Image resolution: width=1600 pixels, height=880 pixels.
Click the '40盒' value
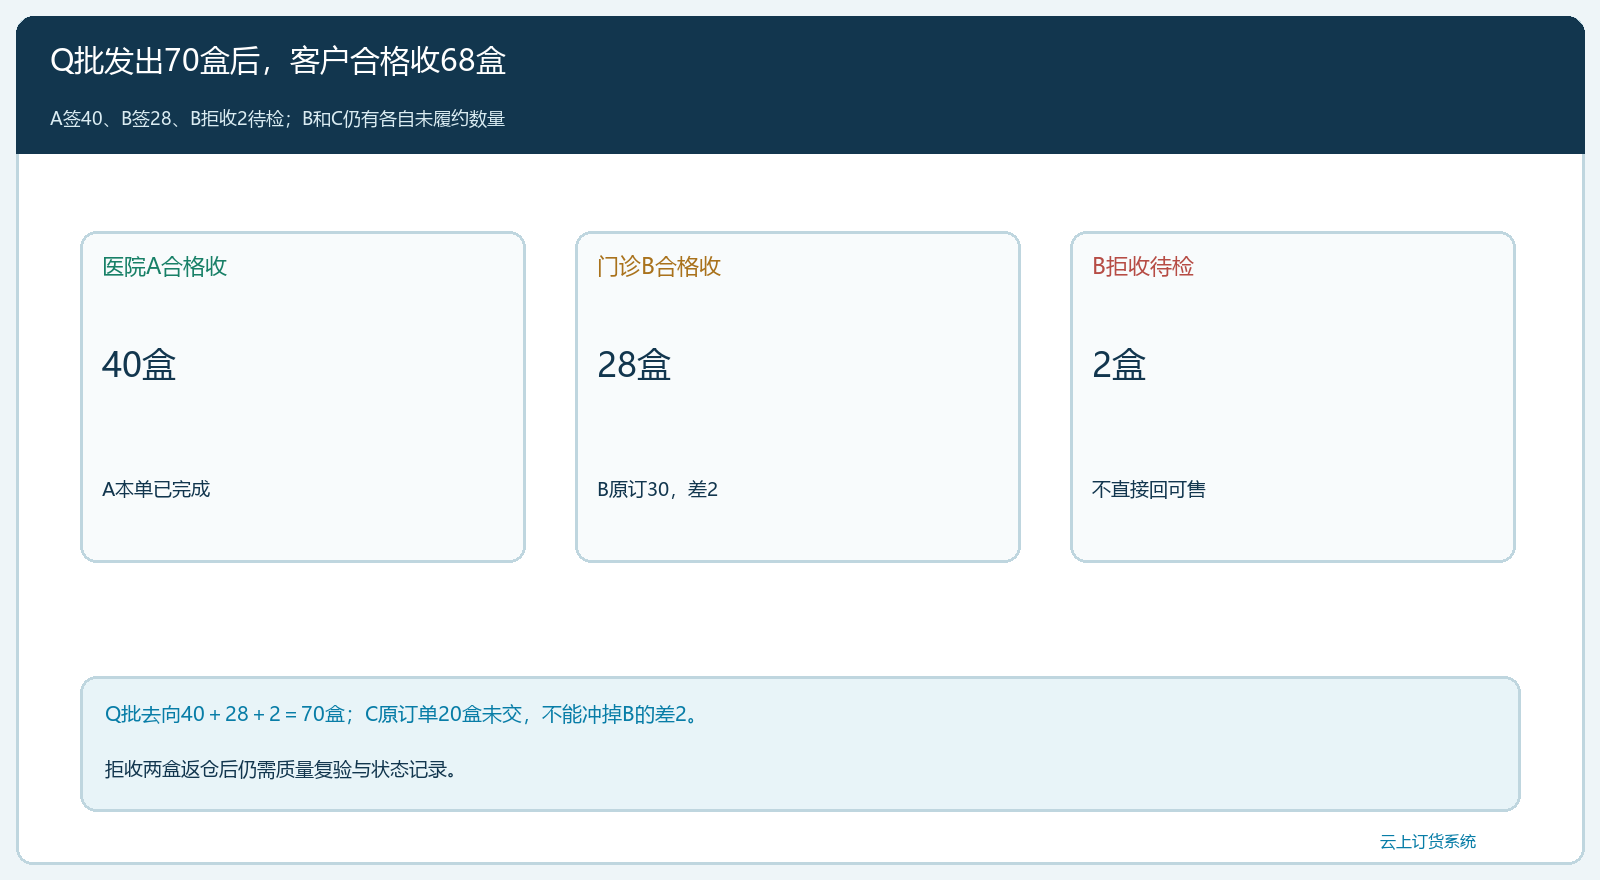pyautogui.click(x=139, y=365)
